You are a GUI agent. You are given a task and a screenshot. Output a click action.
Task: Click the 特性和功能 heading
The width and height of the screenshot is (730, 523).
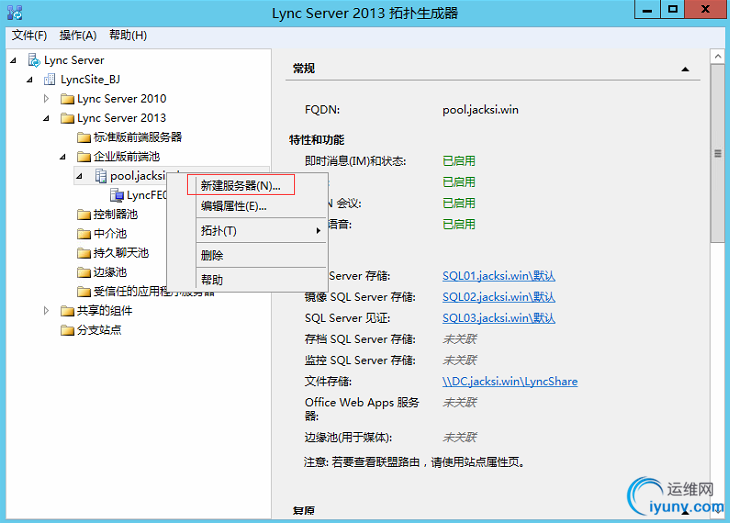point(317,140)
